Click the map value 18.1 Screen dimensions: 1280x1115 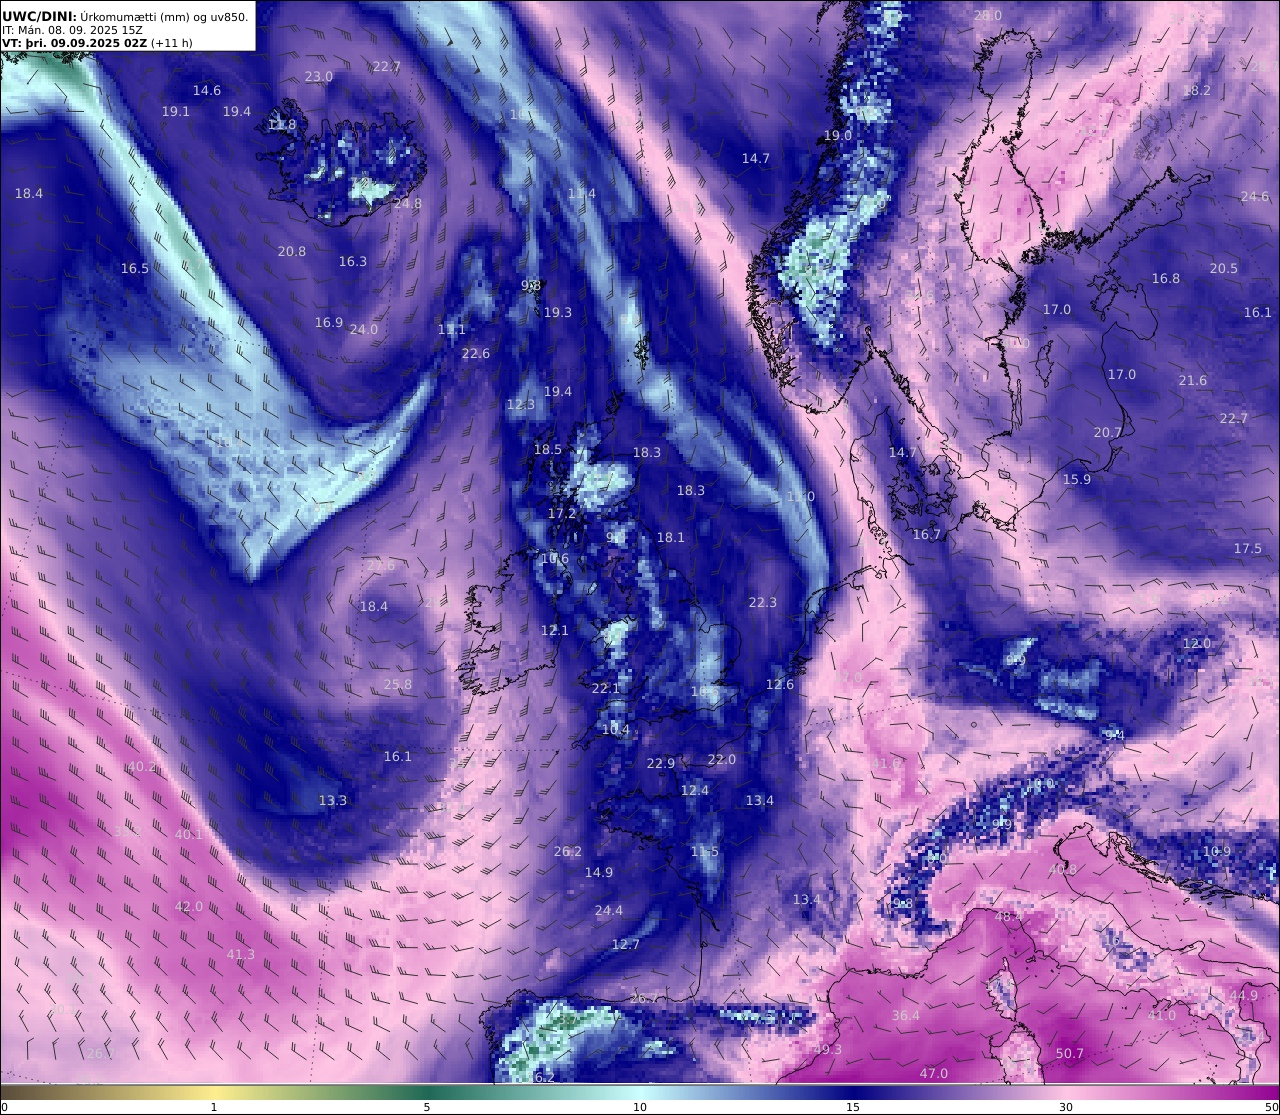click(671, 538)
